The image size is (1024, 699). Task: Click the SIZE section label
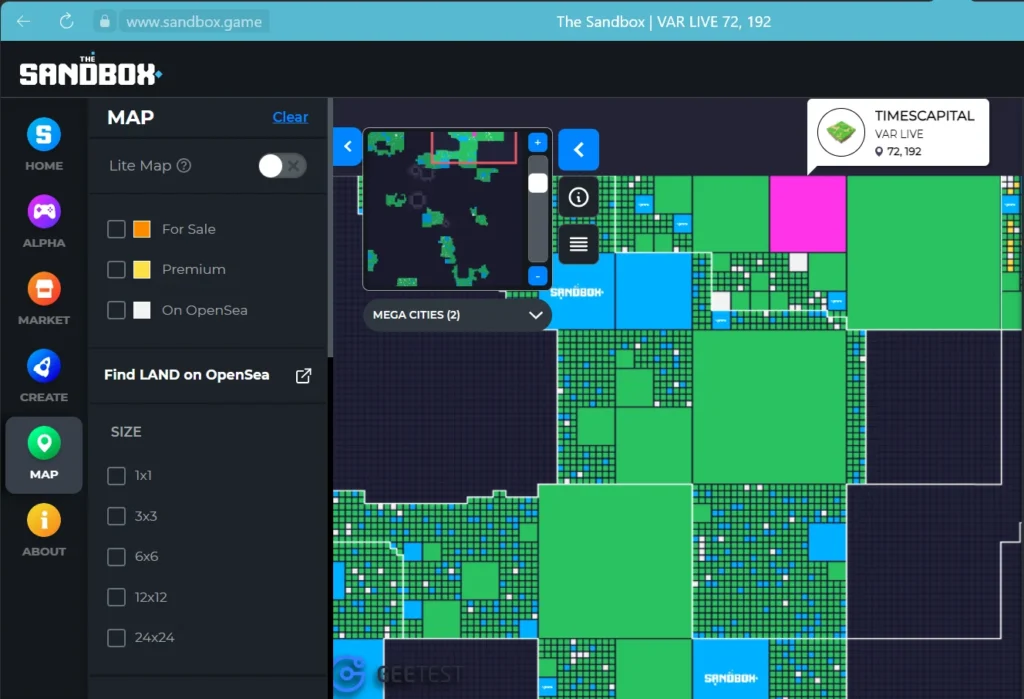coord(126,432)
